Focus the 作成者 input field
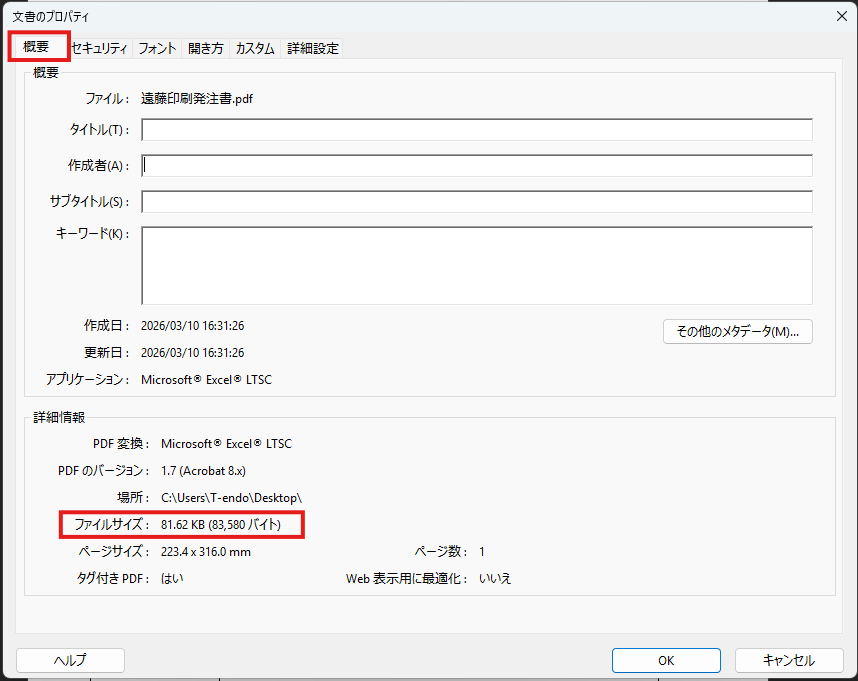The height and width of the screenshot is (681, 858). tap(476, 166)
